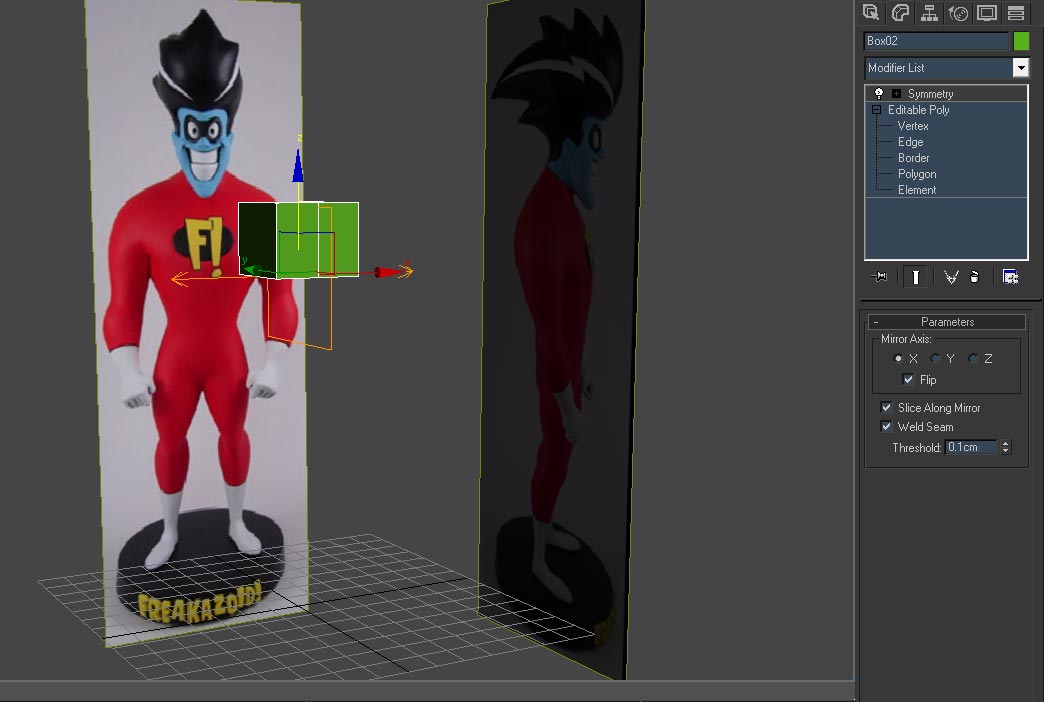Open the Utilities command panel tab
The width and height of the screenshot is (1044, 702).
[1016, 13]
